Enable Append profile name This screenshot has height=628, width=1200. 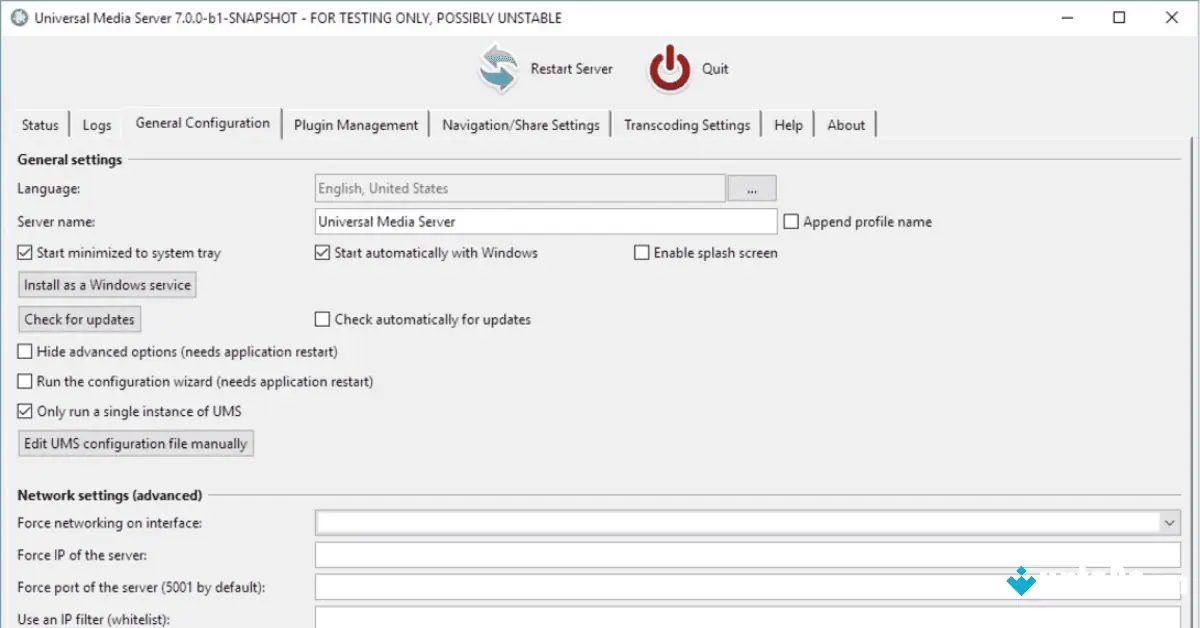(x=789, y=221)
